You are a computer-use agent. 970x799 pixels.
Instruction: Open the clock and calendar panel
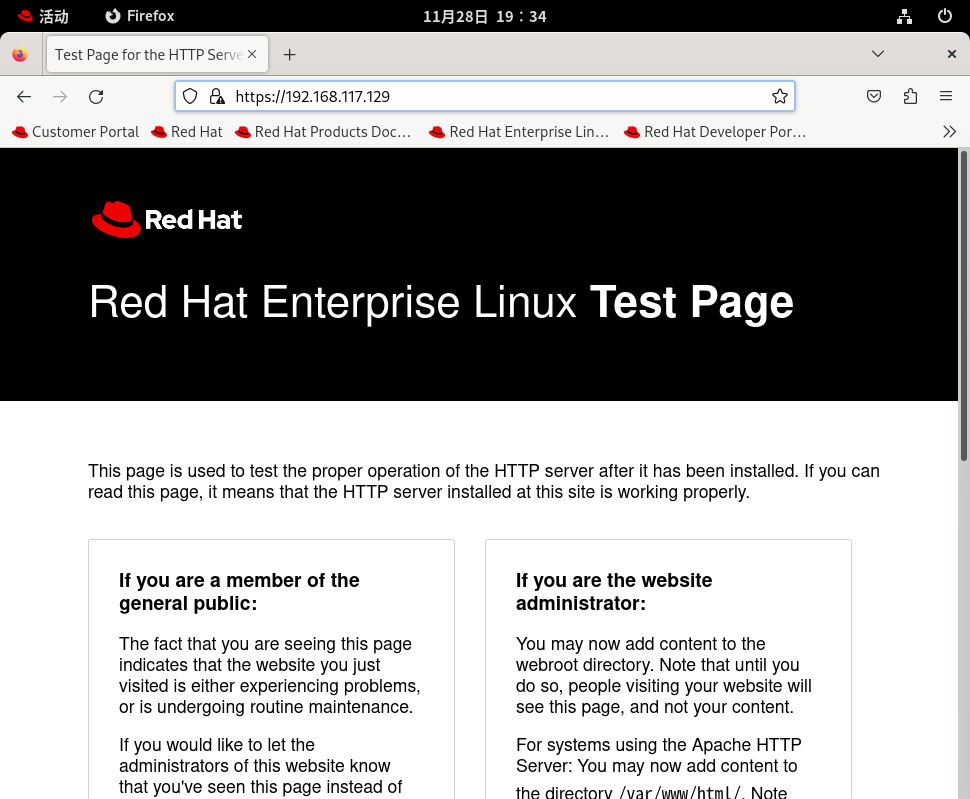tap(484, 16)
